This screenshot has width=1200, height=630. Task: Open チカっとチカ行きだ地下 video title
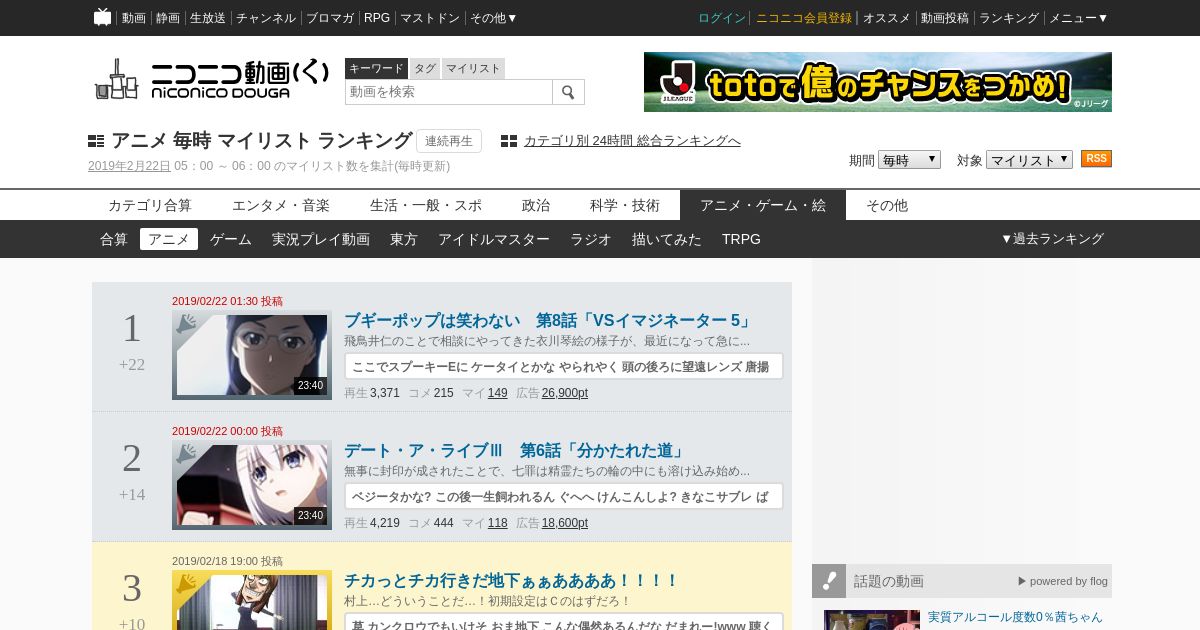click(x=511, y=581)
